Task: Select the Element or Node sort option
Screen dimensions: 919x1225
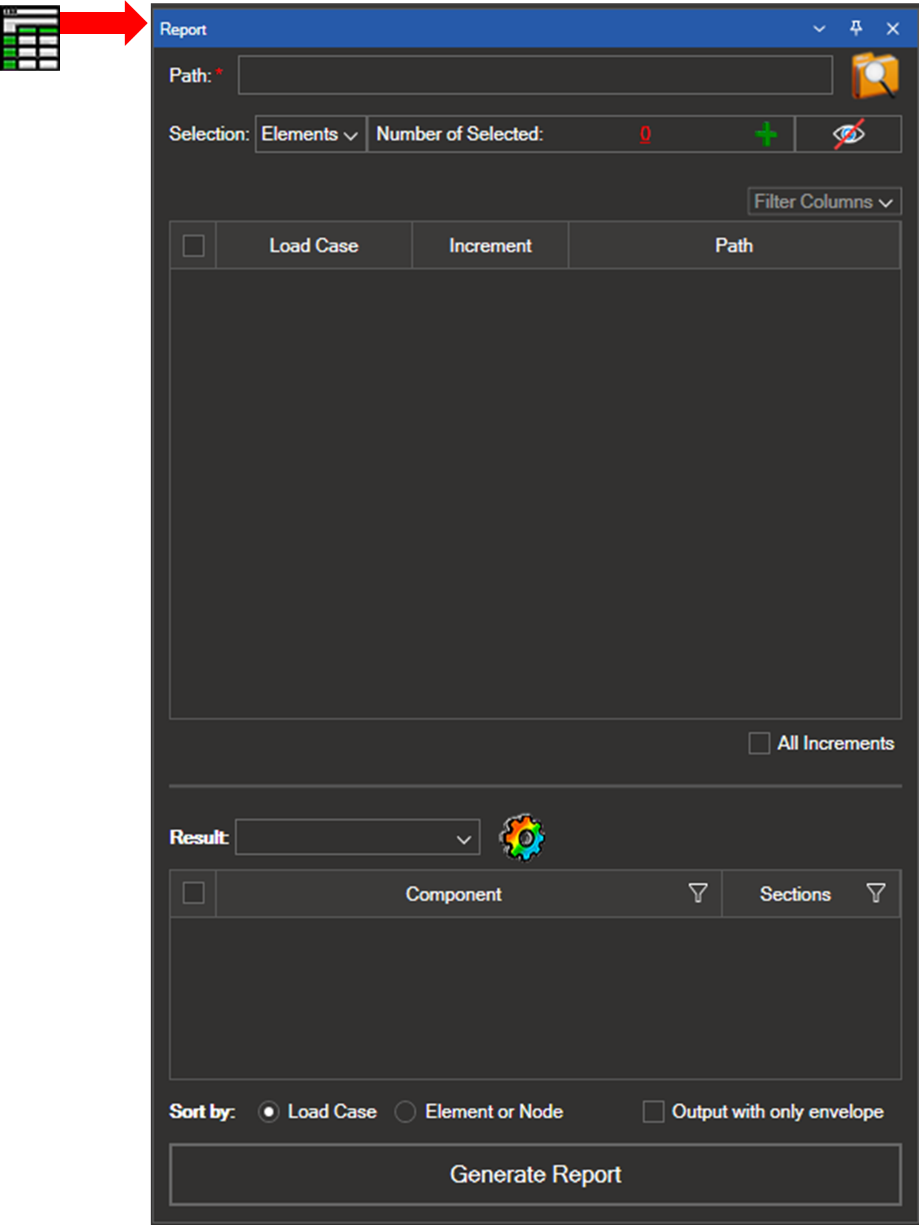Action: coord(405,1112)
